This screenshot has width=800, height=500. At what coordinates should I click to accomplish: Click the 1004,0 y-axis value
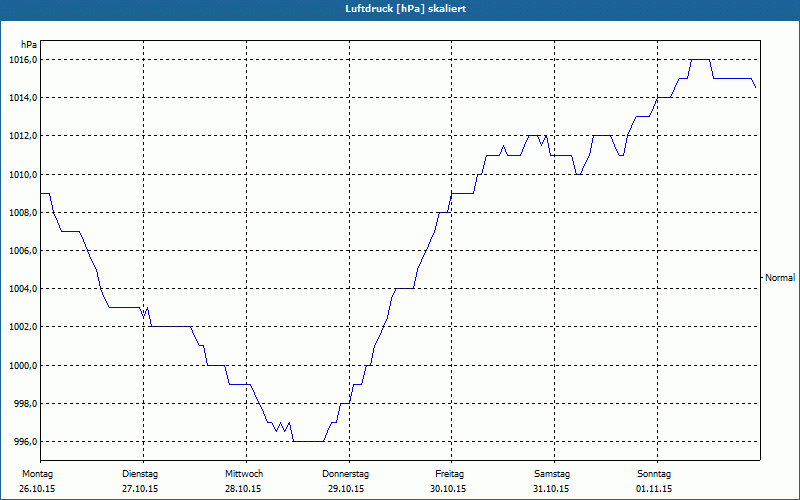pos(23,289)
